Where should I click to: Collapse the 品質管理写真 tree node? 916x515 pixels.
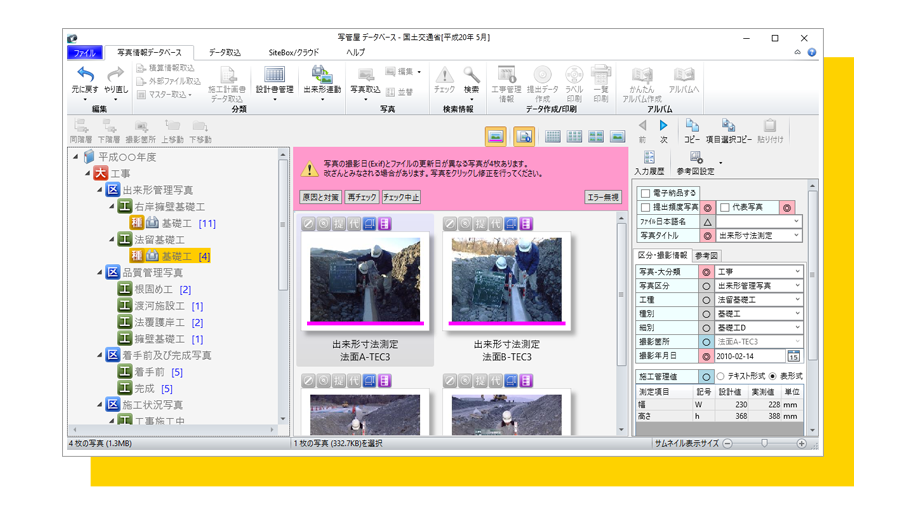tap(100, 273)
